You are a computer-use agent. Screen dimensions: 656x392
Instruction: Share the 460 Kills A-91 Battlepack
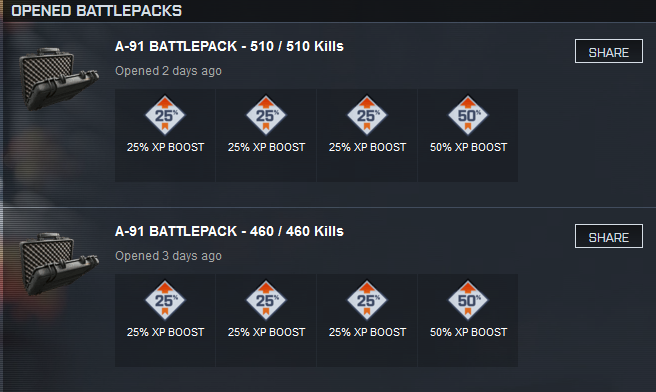(x=609, y=236)
